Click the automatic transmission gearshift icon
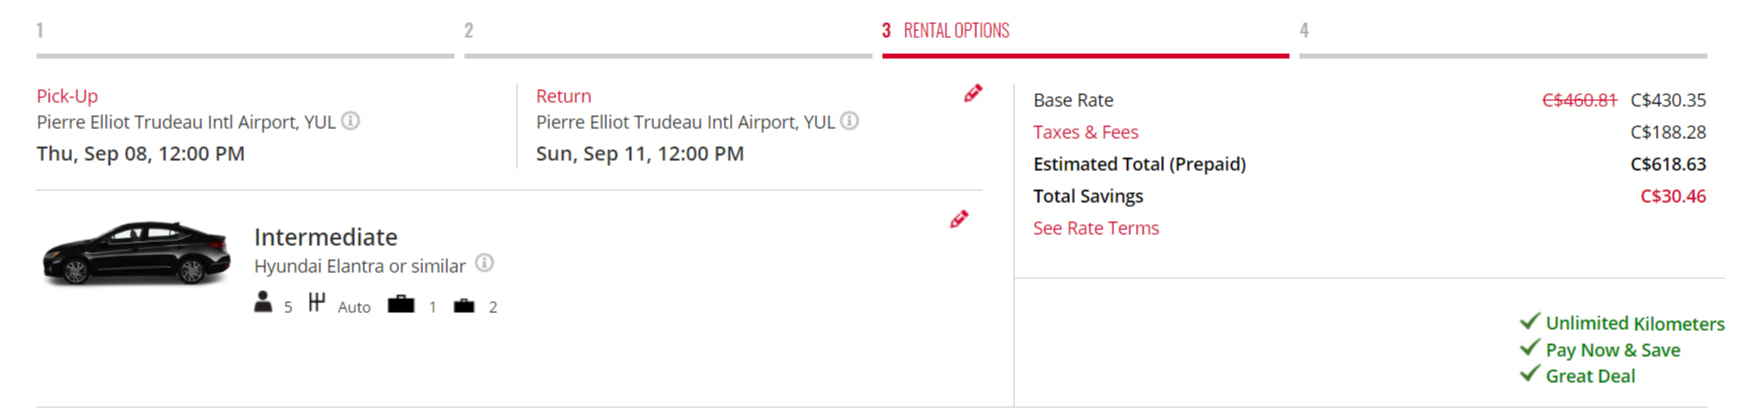This screenshot has height=413, width=1747. click(x=317, y=302)
